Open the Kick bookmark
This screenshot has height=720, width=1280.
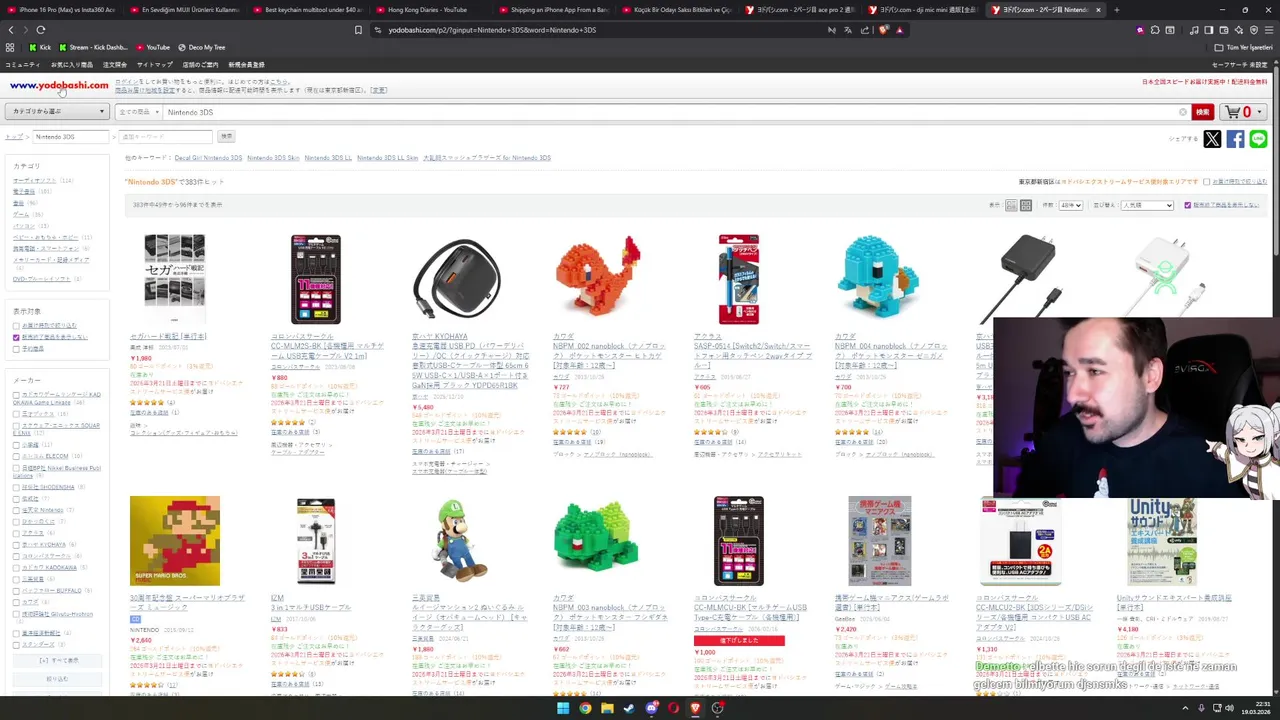tap(40, 47)
